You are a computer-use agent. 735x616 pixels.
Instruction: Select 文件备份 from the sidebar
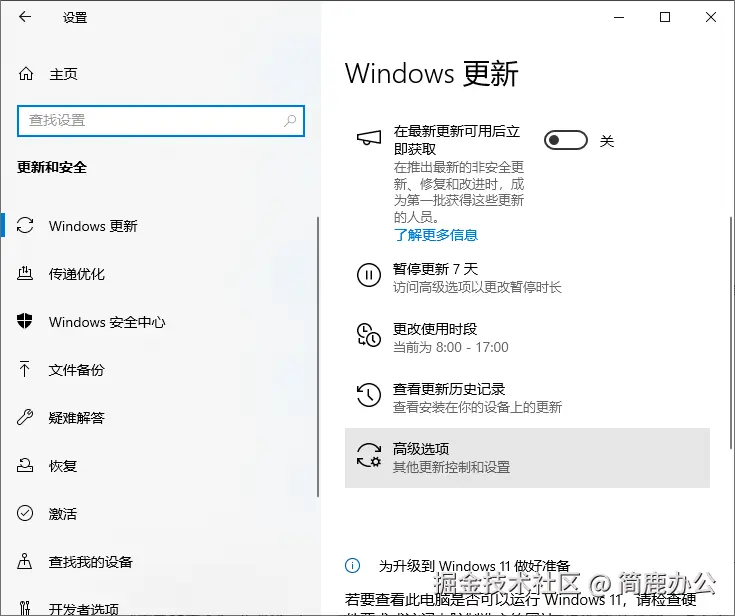(159, 370)
